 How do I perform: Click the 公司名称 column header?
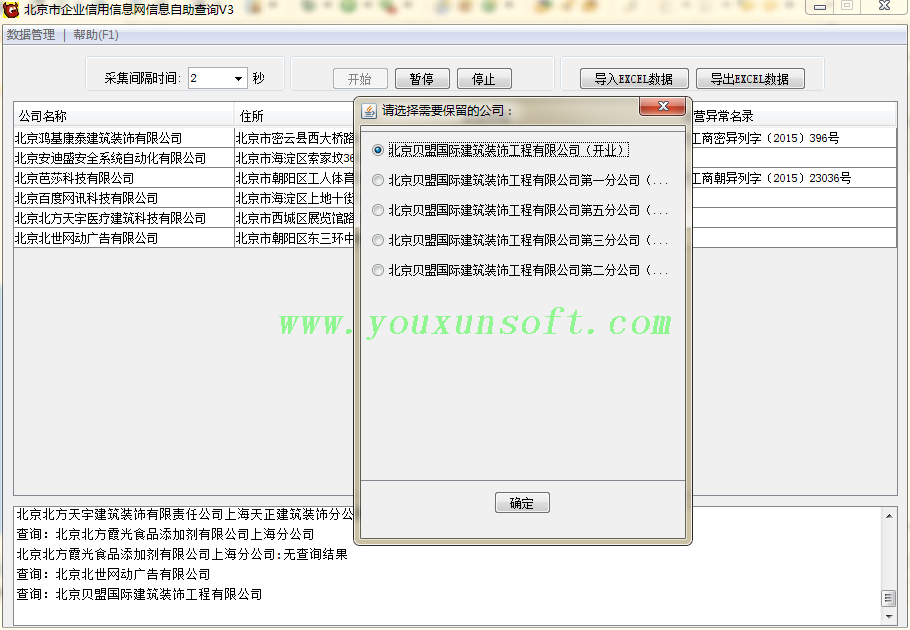(124, 116)
